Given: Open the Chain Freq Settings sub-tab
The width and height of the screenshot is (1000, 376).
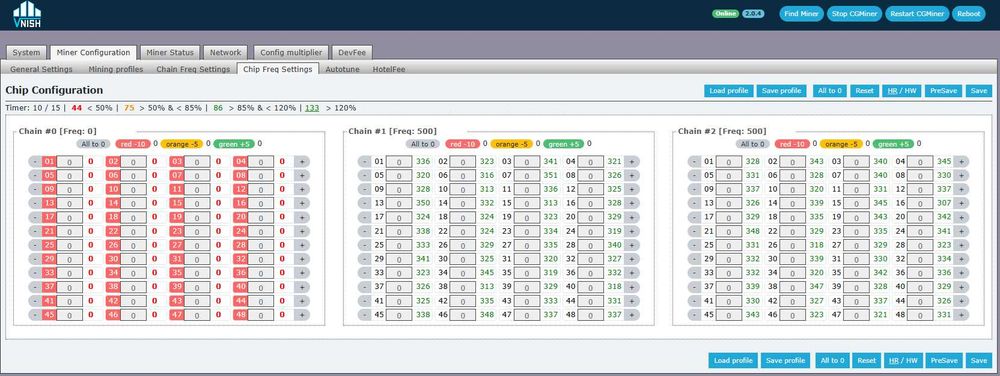Looking at the screenshot, I should 193,69.
